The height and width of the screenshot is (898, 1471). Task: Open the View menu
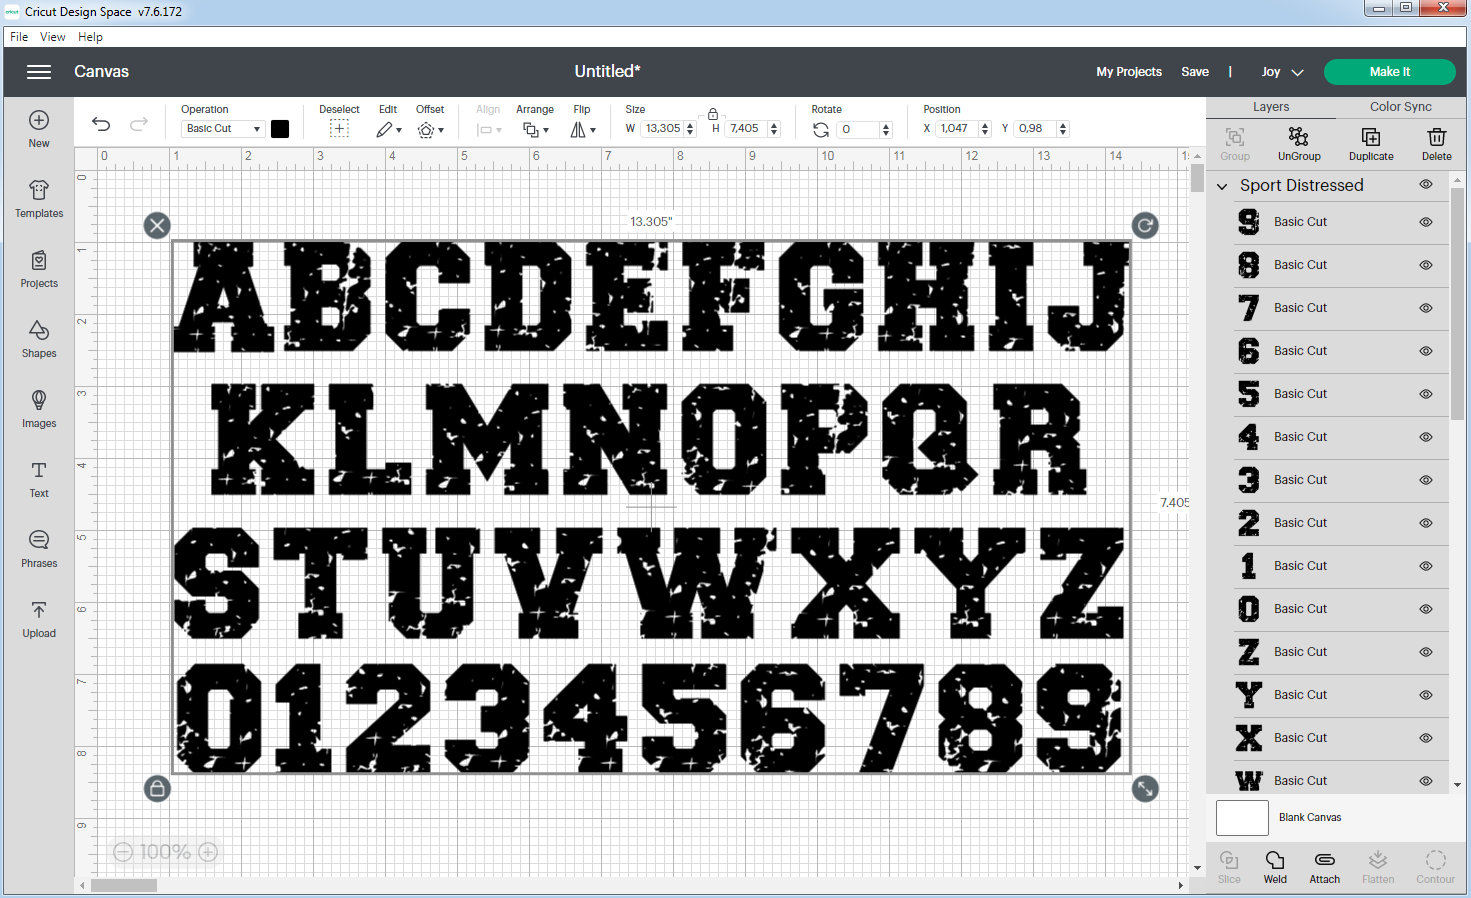[53, 37]
